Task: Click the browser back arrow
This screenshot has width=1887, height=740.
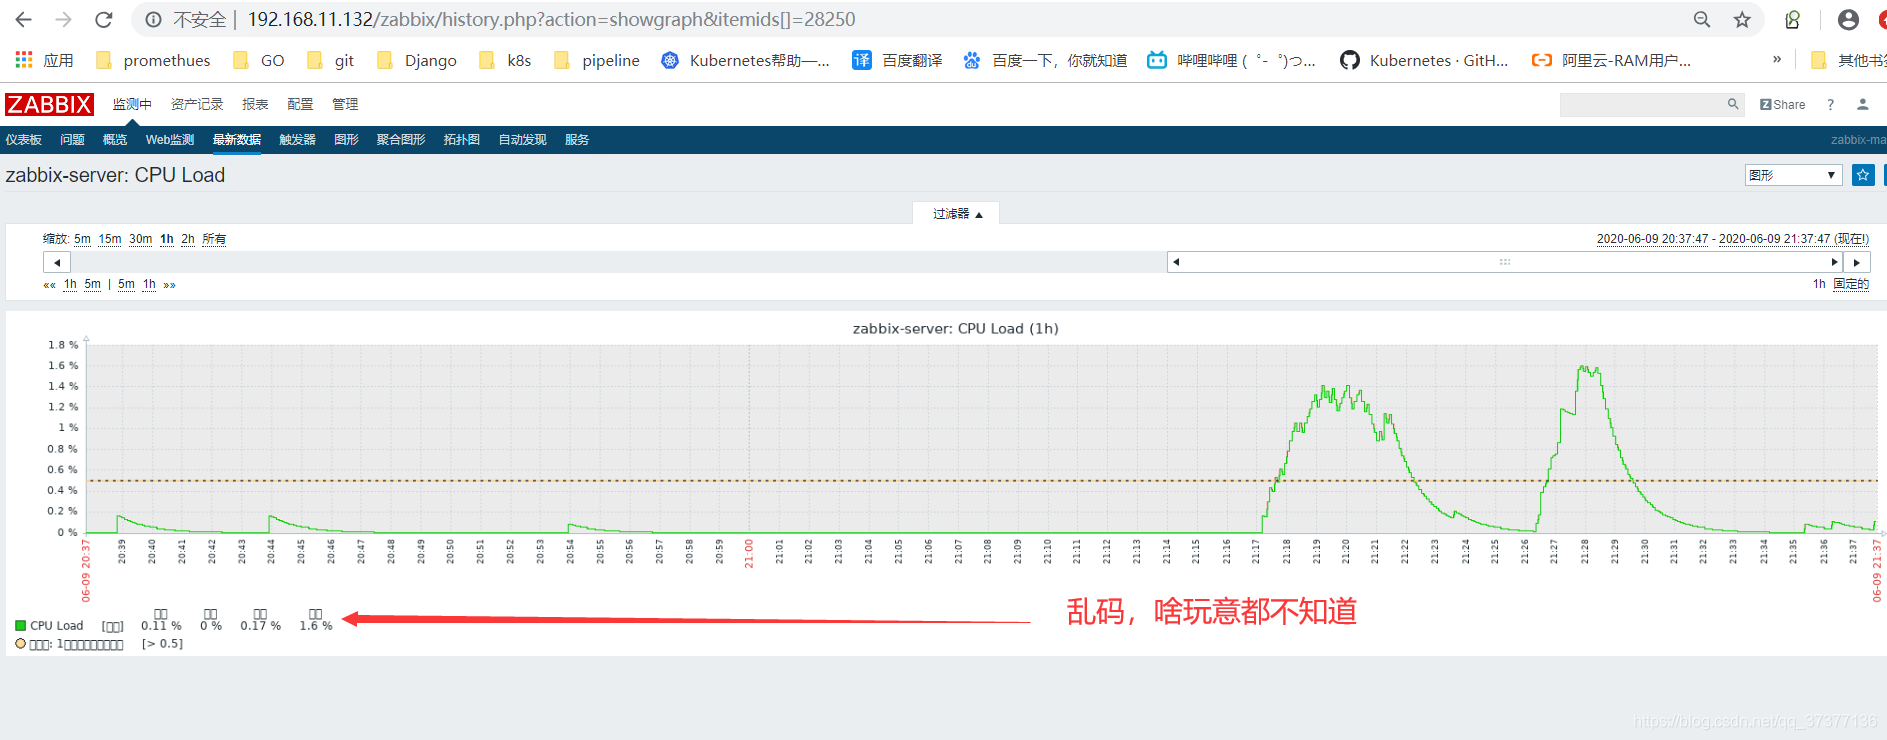Action: pos(24,20)
